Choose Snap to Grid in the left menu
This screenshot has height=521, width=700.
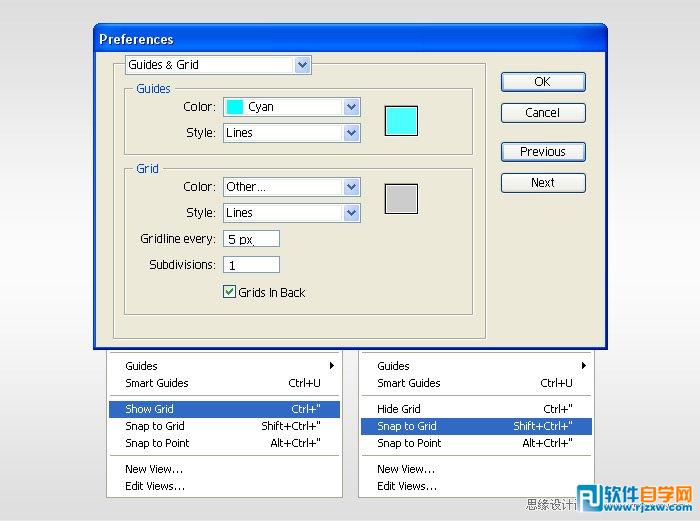coord(224,426)
